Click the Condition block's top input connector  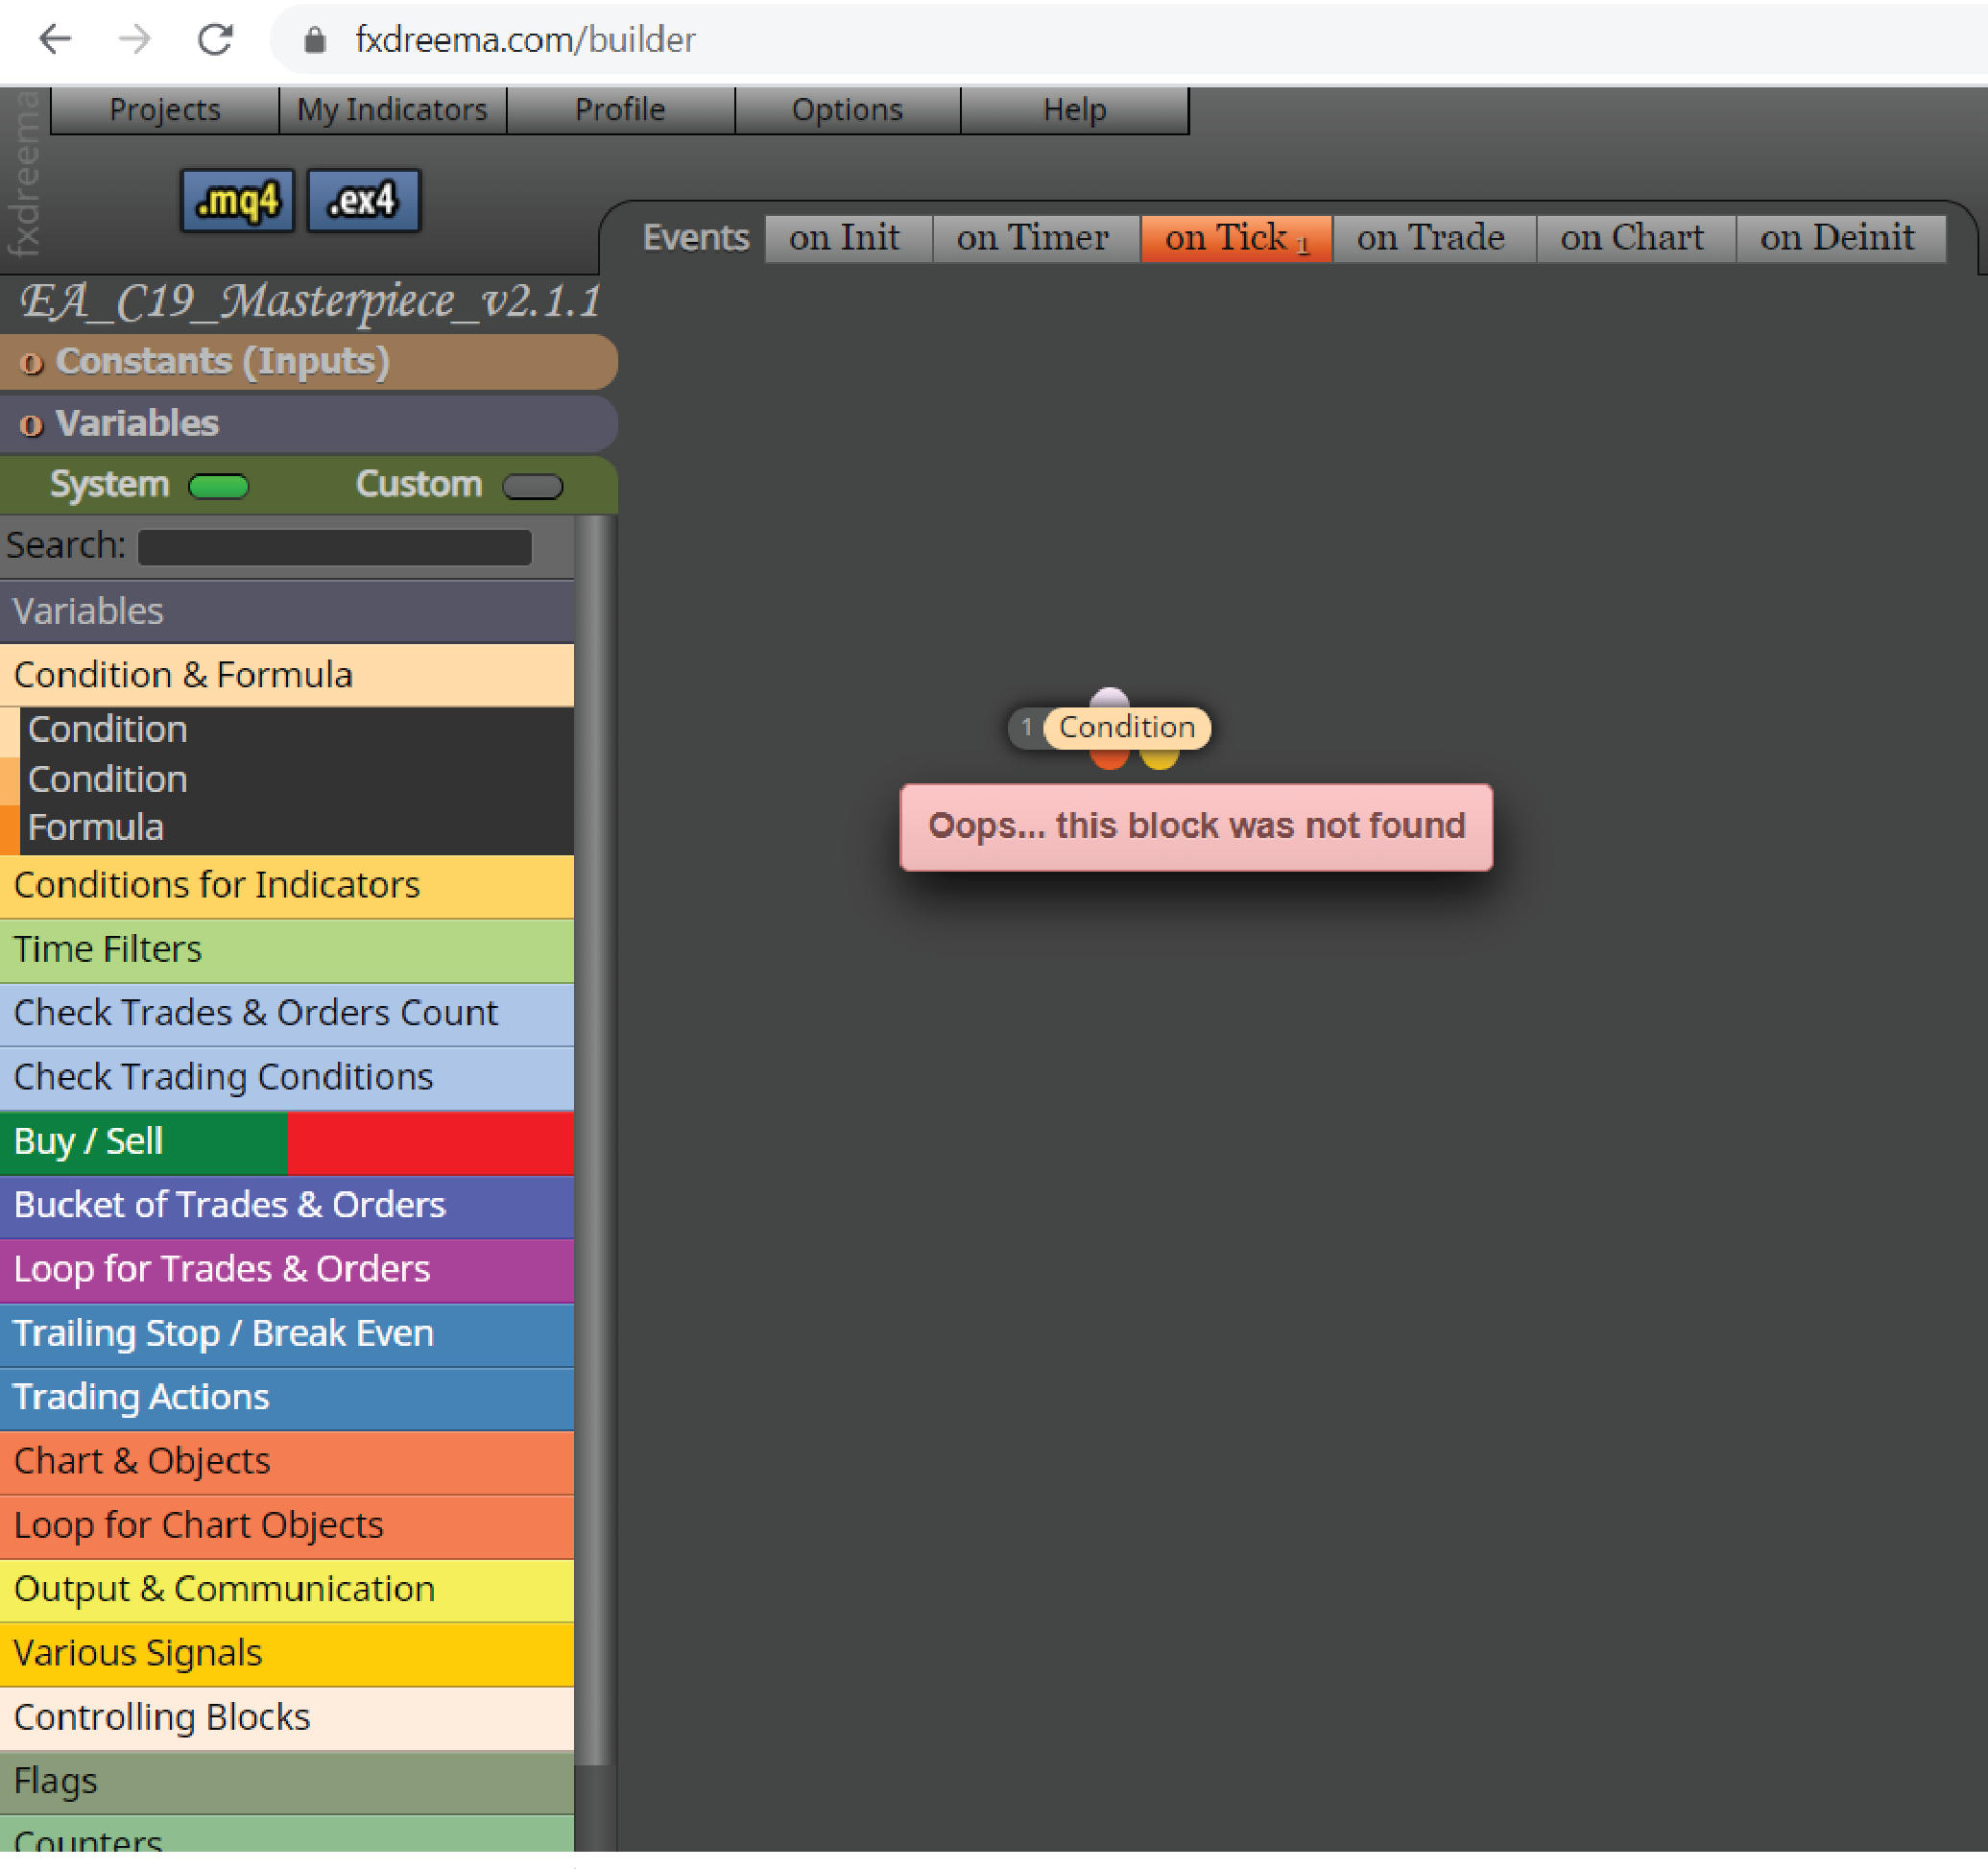(1109, 696)
